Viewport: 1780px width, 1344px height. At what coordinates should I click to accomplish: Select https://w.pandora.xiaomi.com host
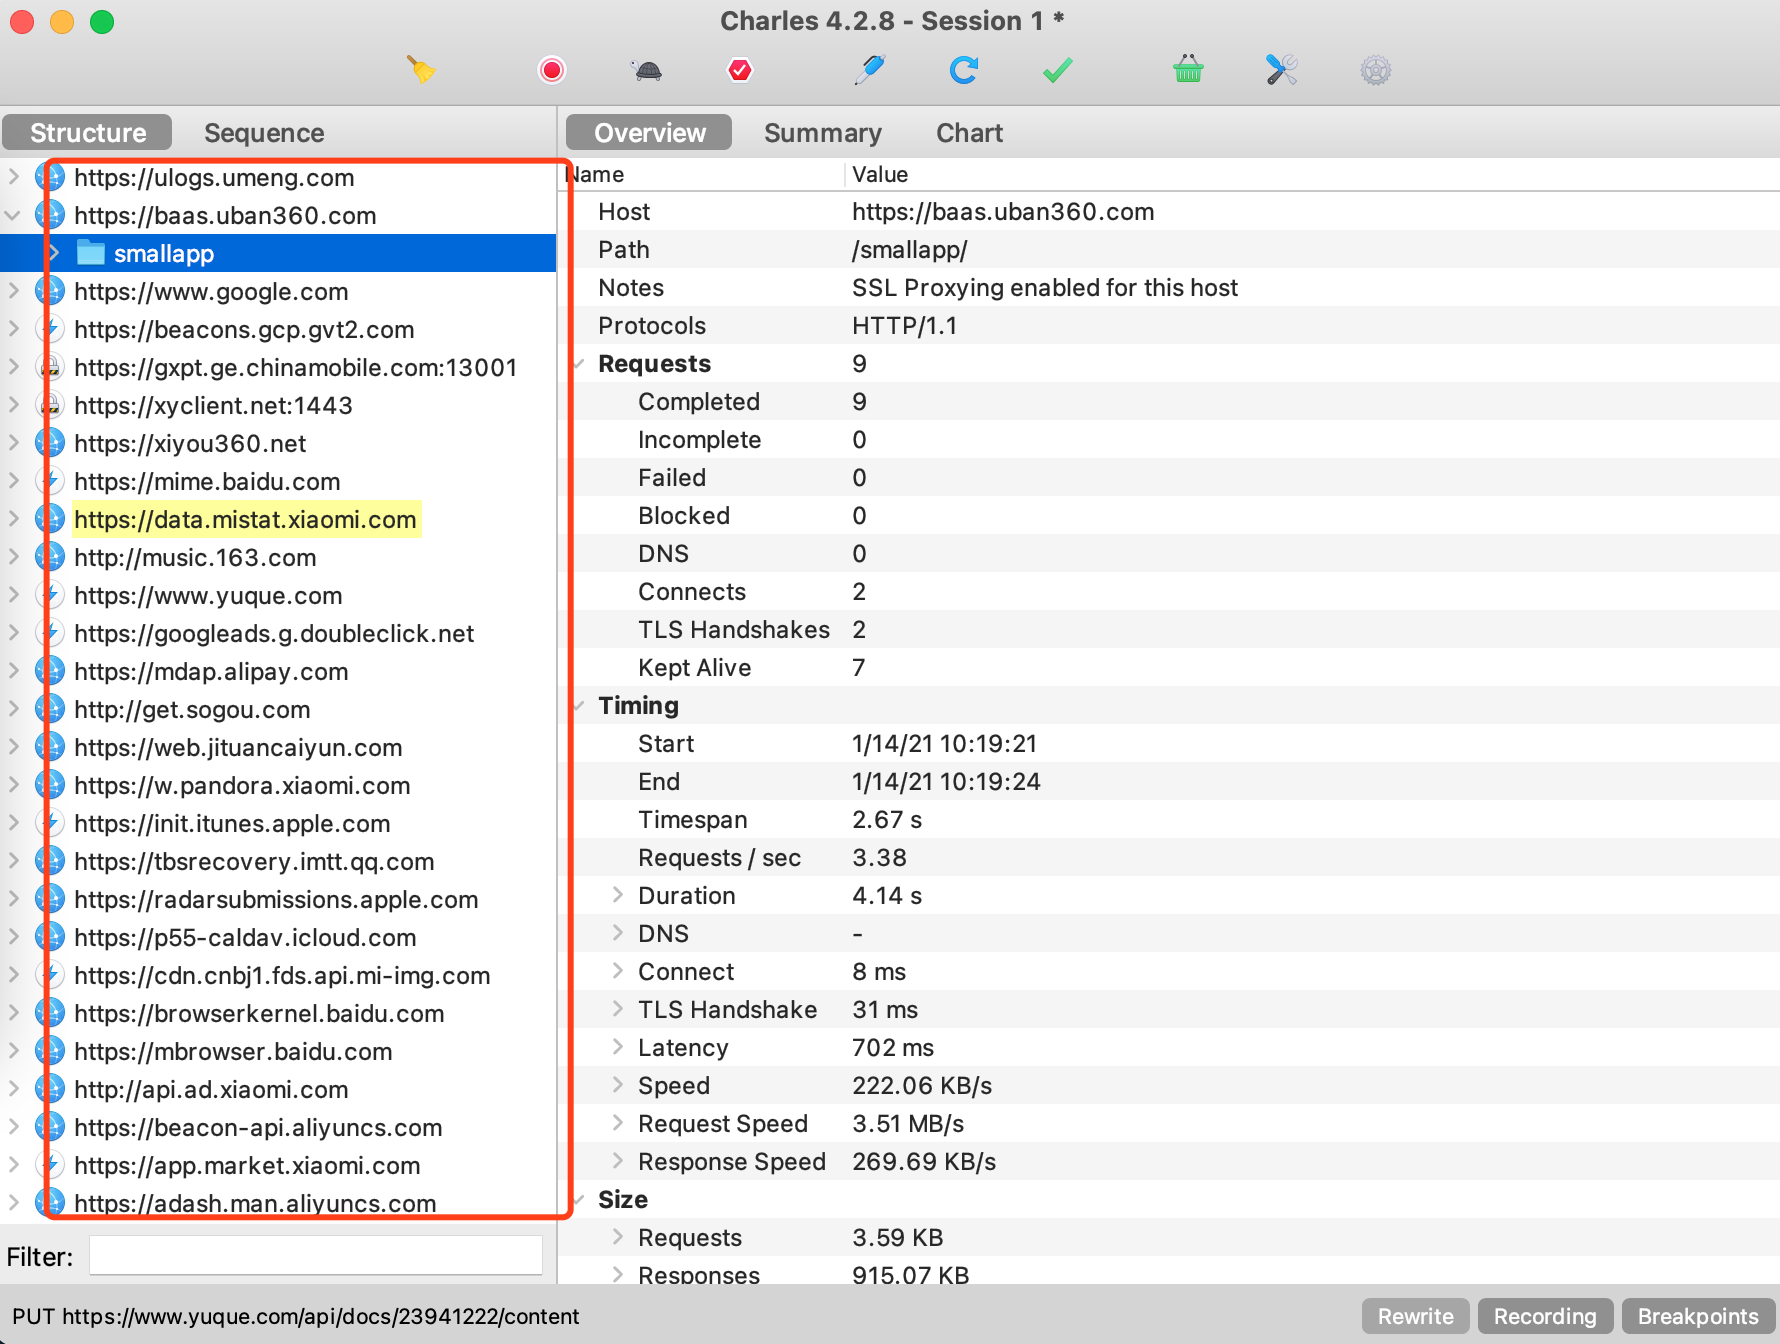[242, 785]
